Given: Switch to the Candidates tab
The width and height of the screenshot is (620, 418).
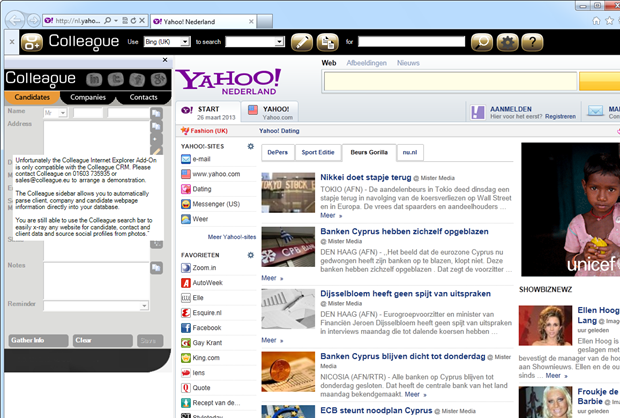Looking at the screenshot, I should point(32,97).
